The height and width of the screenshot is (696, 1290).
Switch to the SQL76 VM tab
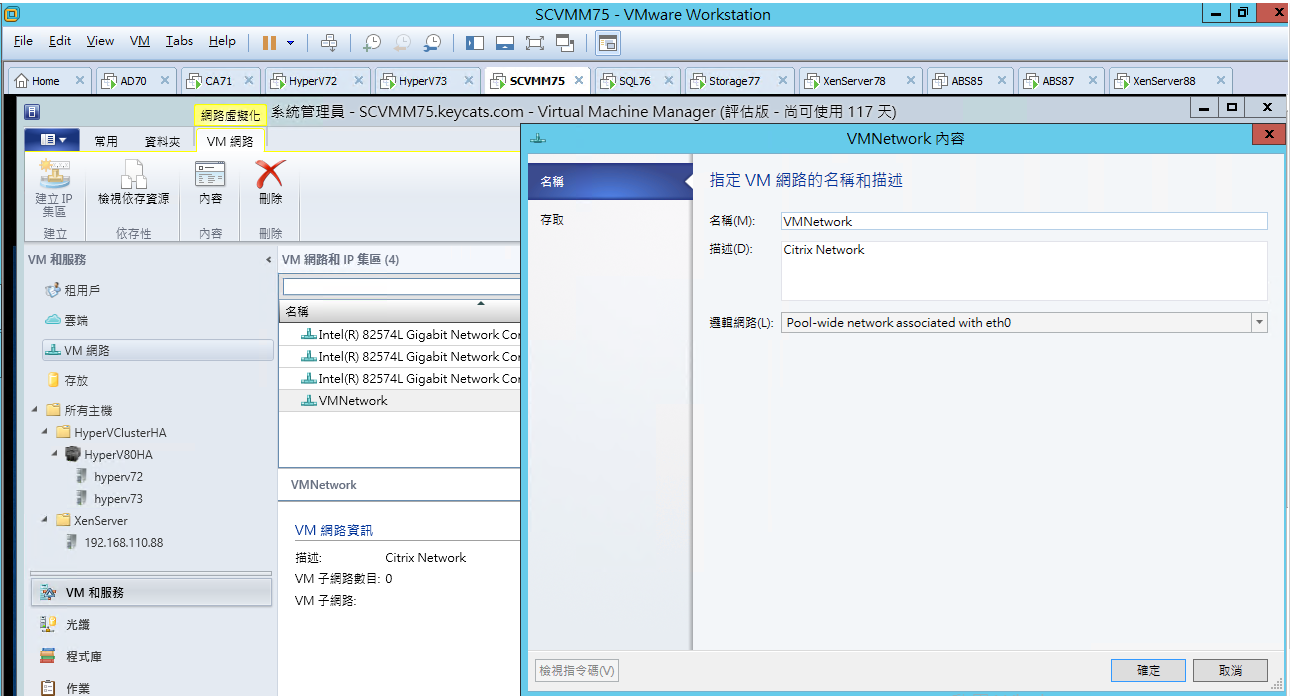click(638, 81)
